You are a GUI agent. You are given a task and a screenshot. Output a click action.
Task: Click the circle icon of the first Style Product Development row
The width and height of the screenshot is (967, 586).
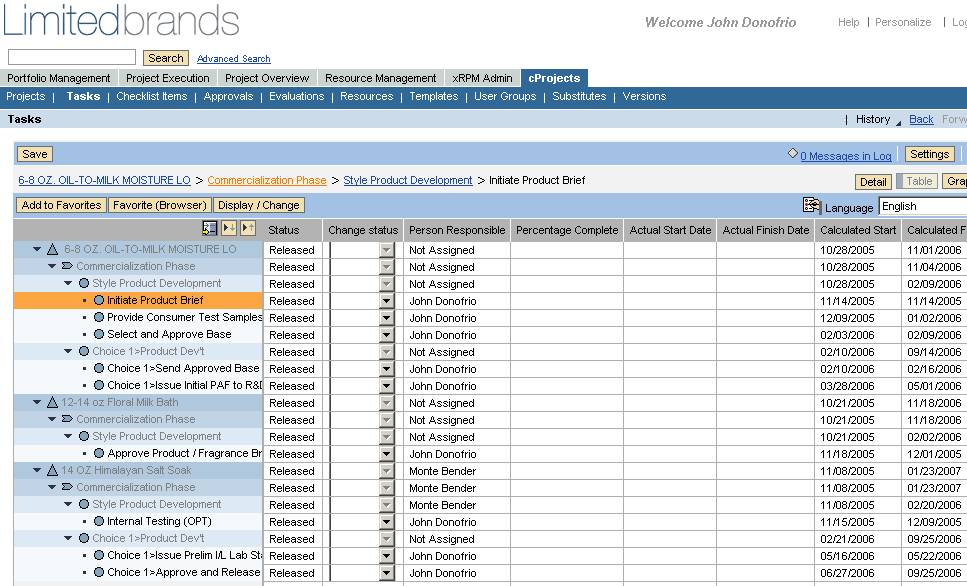[84, 283]
